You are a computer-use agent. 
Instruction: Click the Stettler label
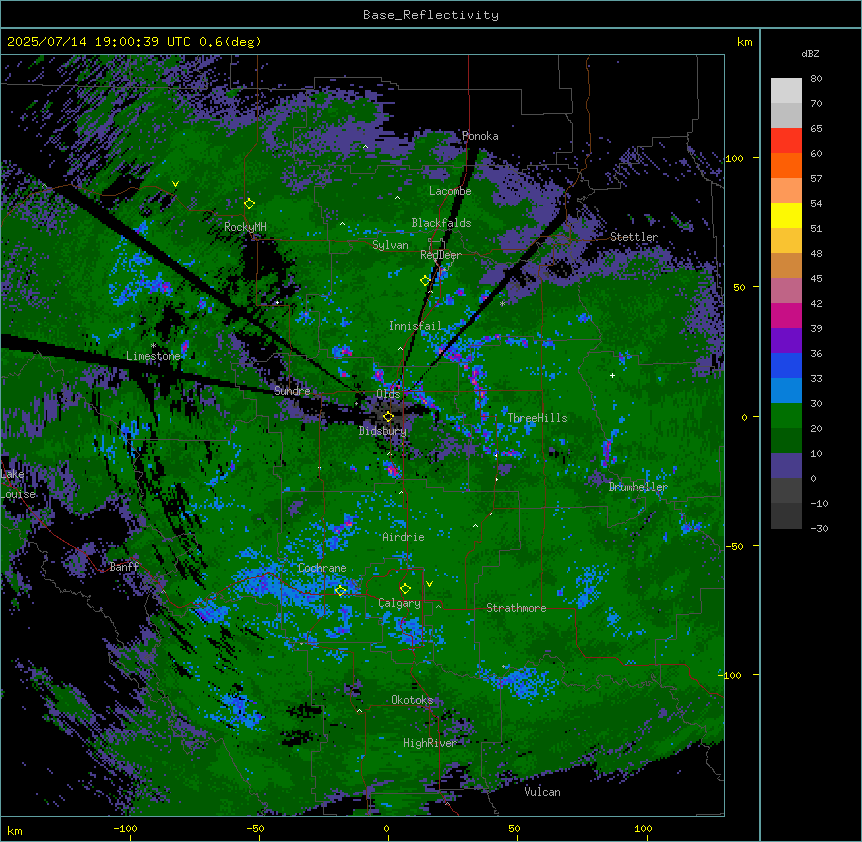tap(634, 237)
